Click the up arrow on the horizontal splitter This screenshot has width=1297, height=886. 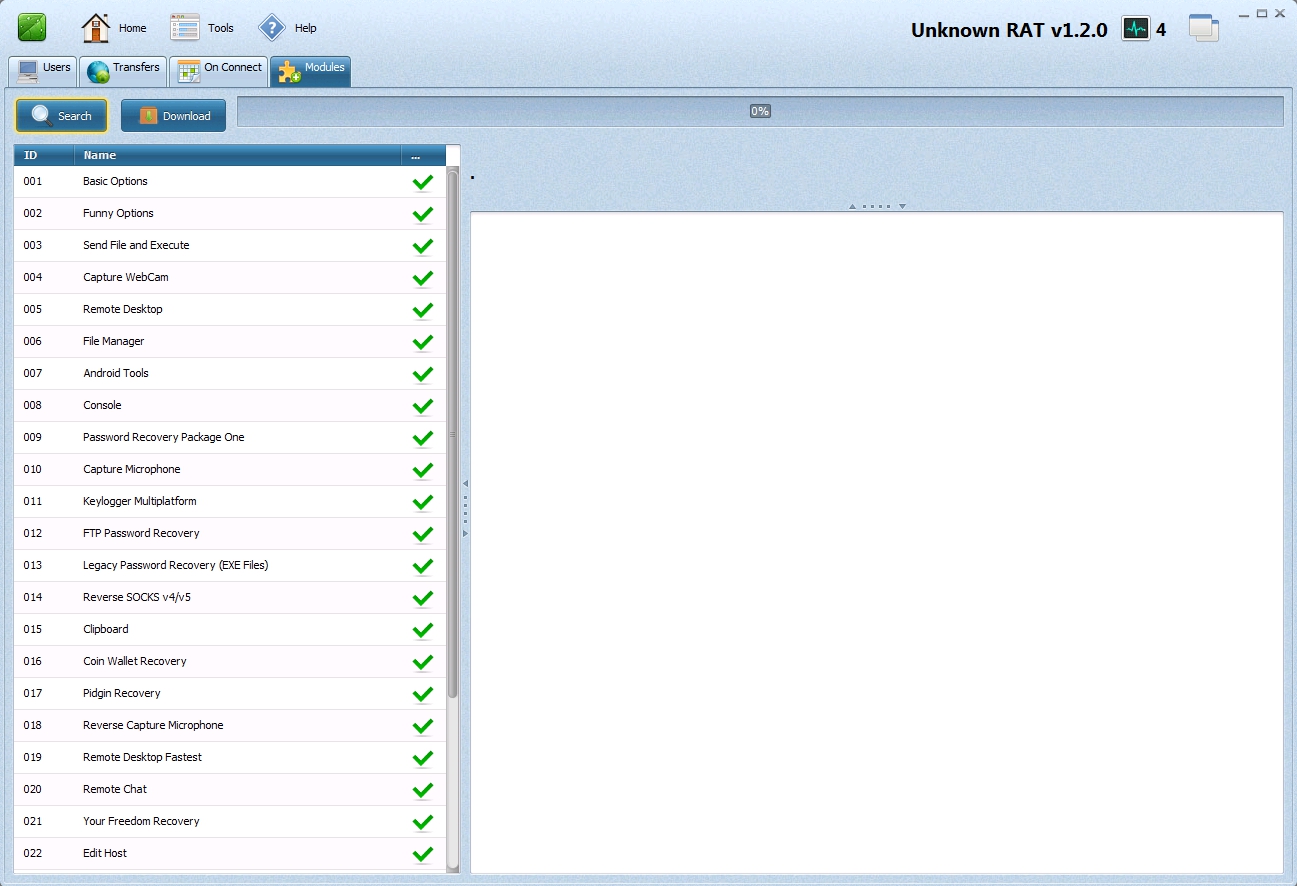click(x=852, y=207)
